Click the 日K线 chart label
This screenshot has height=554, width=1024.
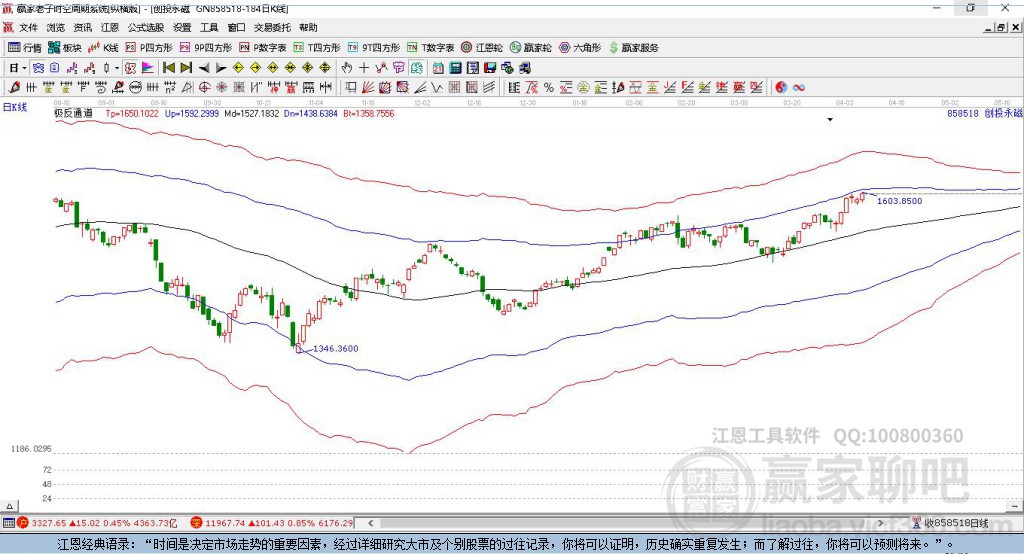pyautogui.click(x=15, y=107)
